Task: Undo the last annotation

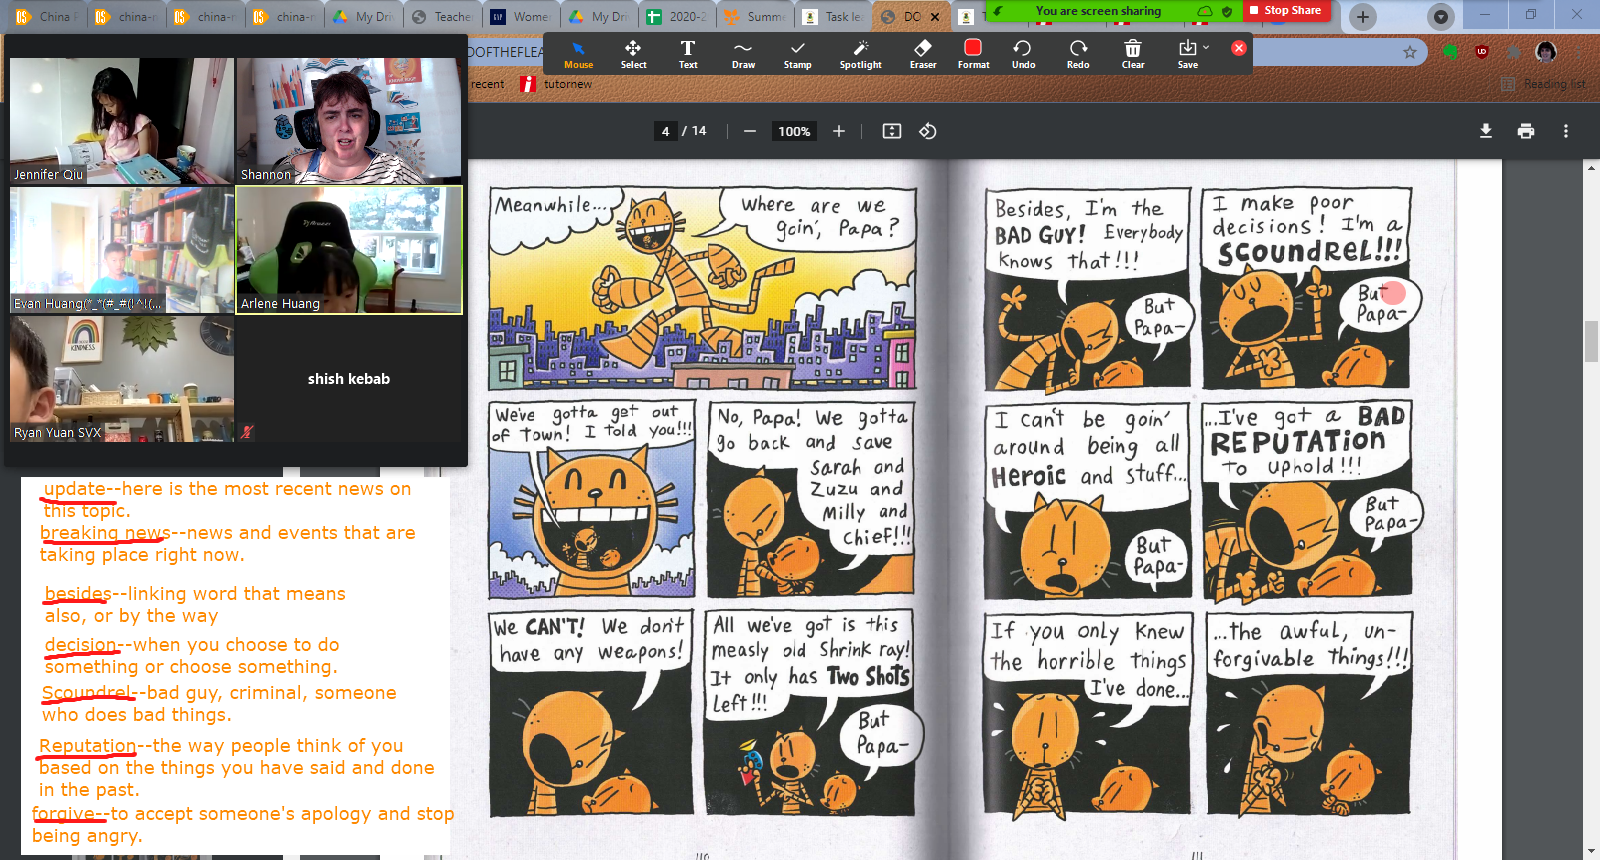Action: click(1023, 54)
